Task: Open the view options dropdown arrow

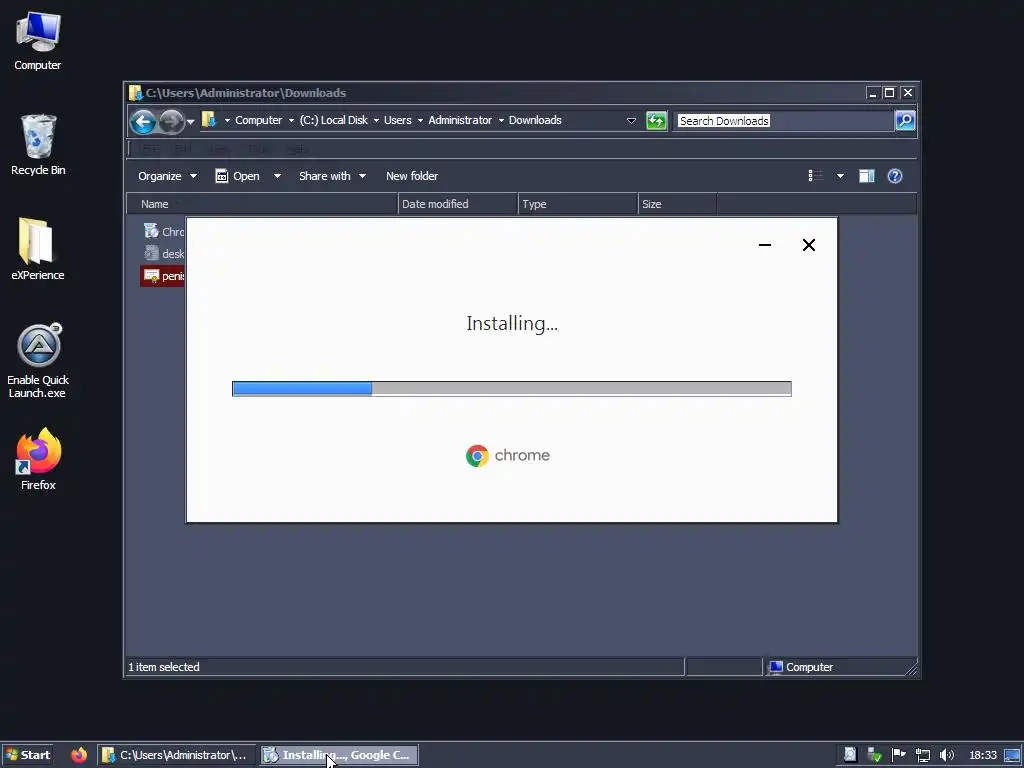Action: (x=840, y=176)
